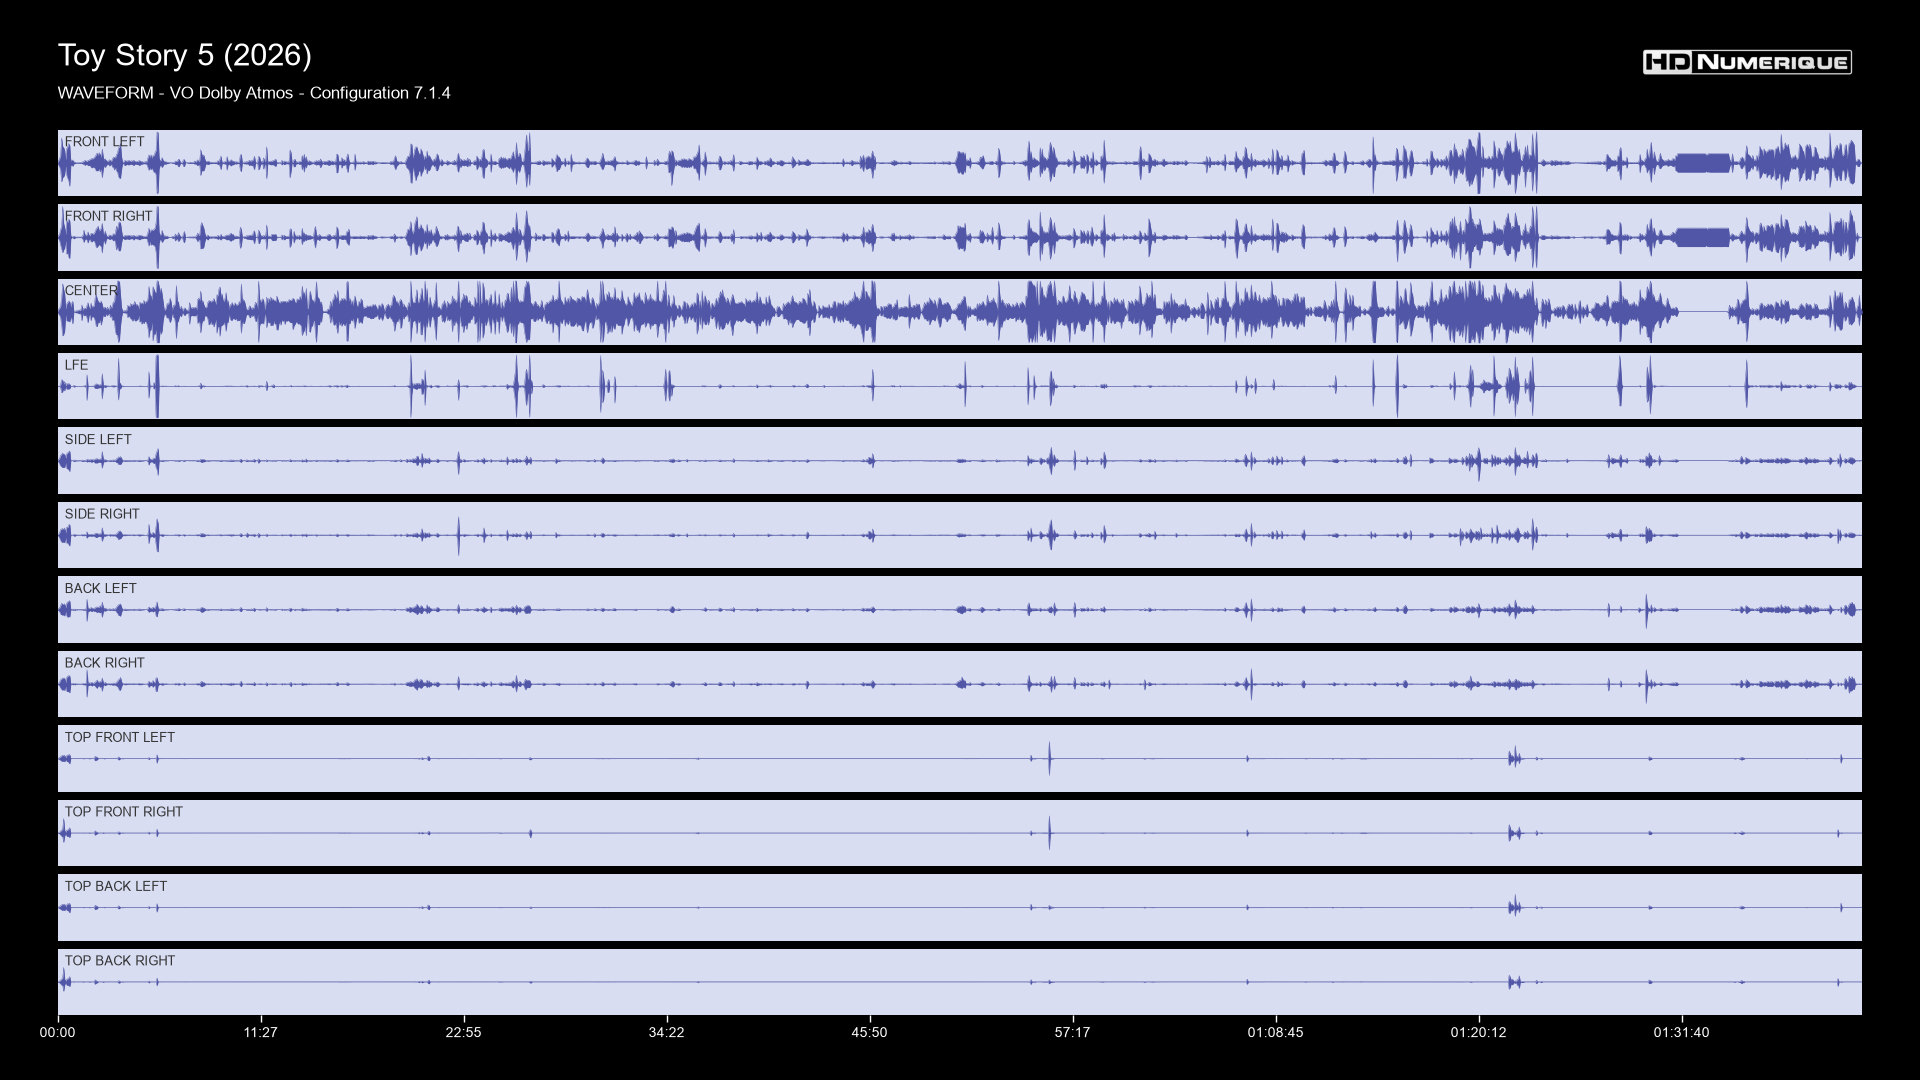
Task: Select the BACK LEFT channel label
Action: (x=100, y=589)
